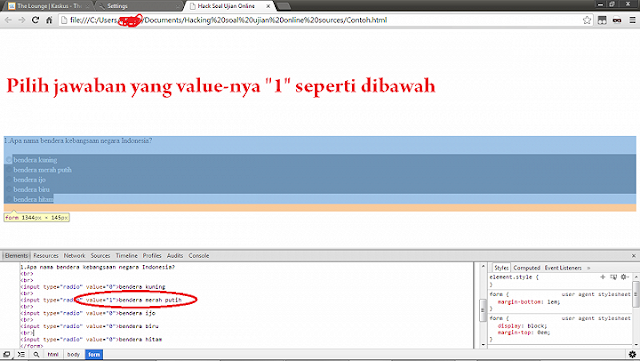Click the heading Pilih jawaban yang value-nya

click(x=221, y=86)
